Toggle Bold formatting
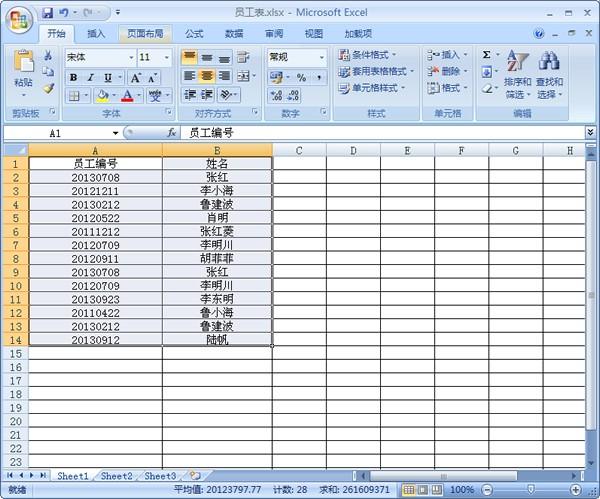This screenshot has height=499, width=600. [74, 78]
